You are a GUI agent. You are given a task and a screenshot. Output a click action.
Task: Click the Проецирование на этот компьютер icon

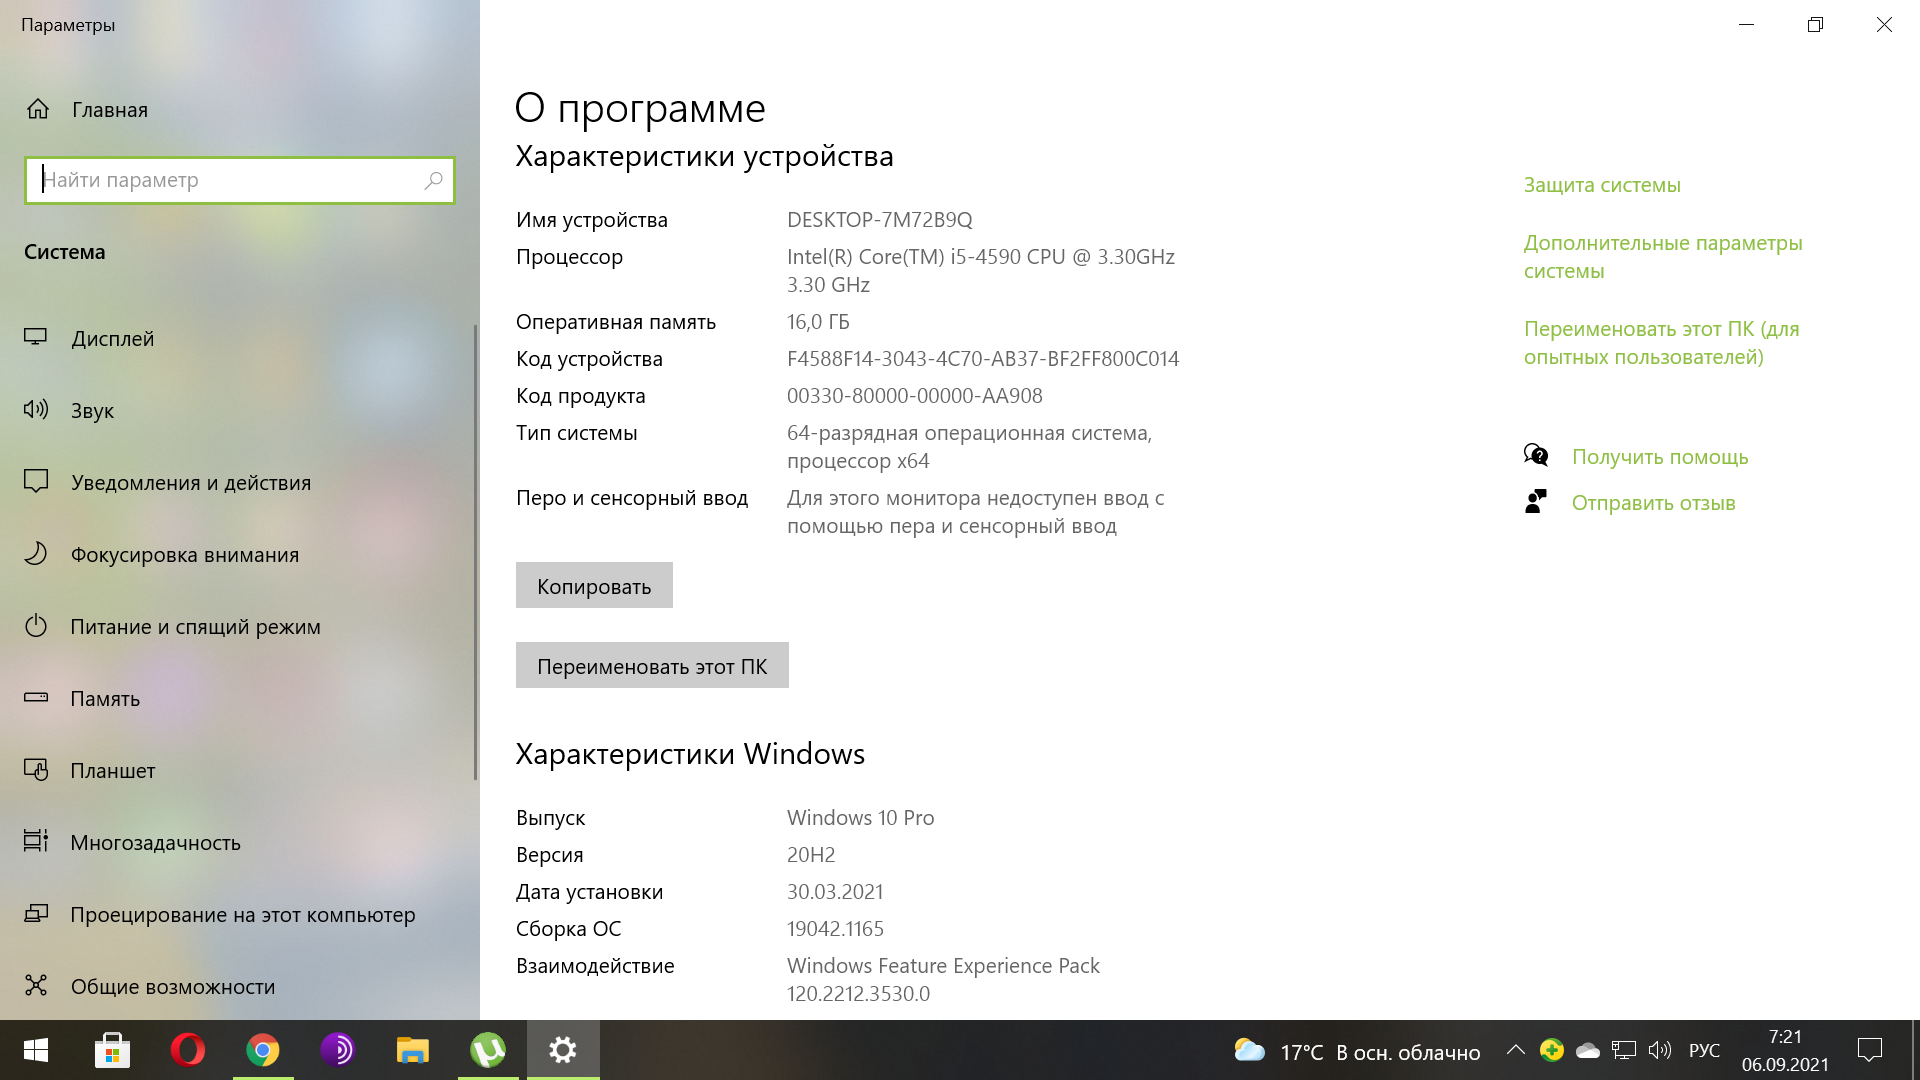(36, 913)
